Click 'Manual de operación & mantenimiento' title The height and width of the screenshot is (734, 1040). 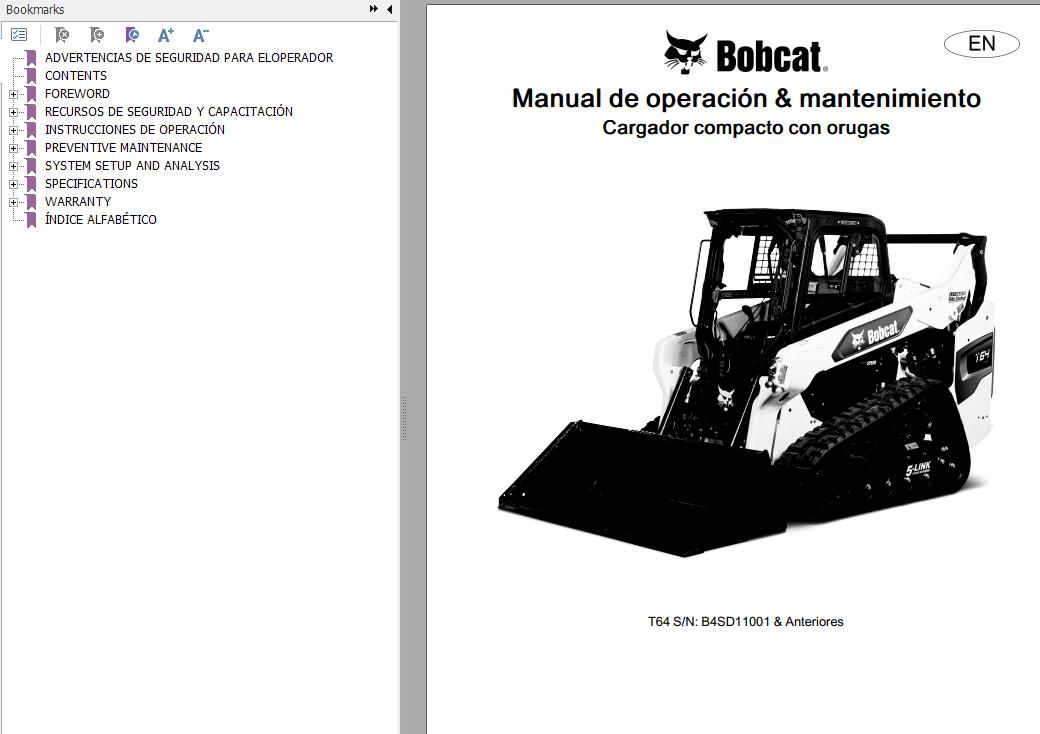point(746,98)
